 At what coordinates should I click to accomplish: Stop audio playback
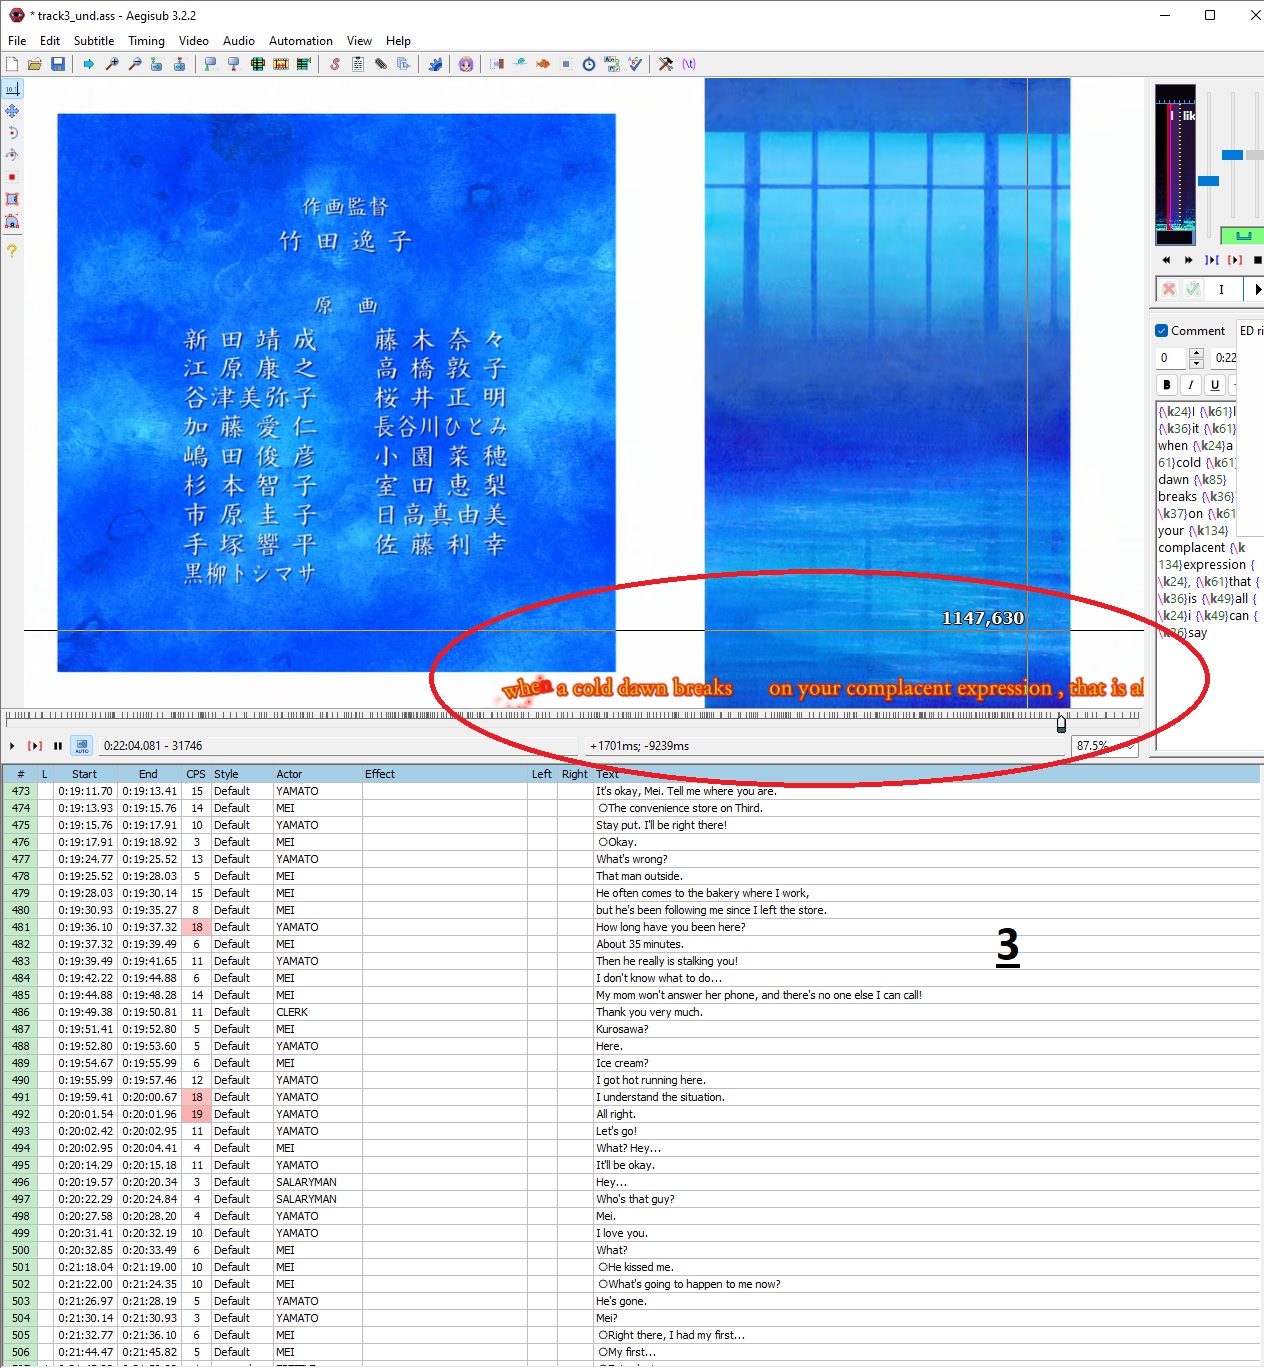tap(1258, 260)
